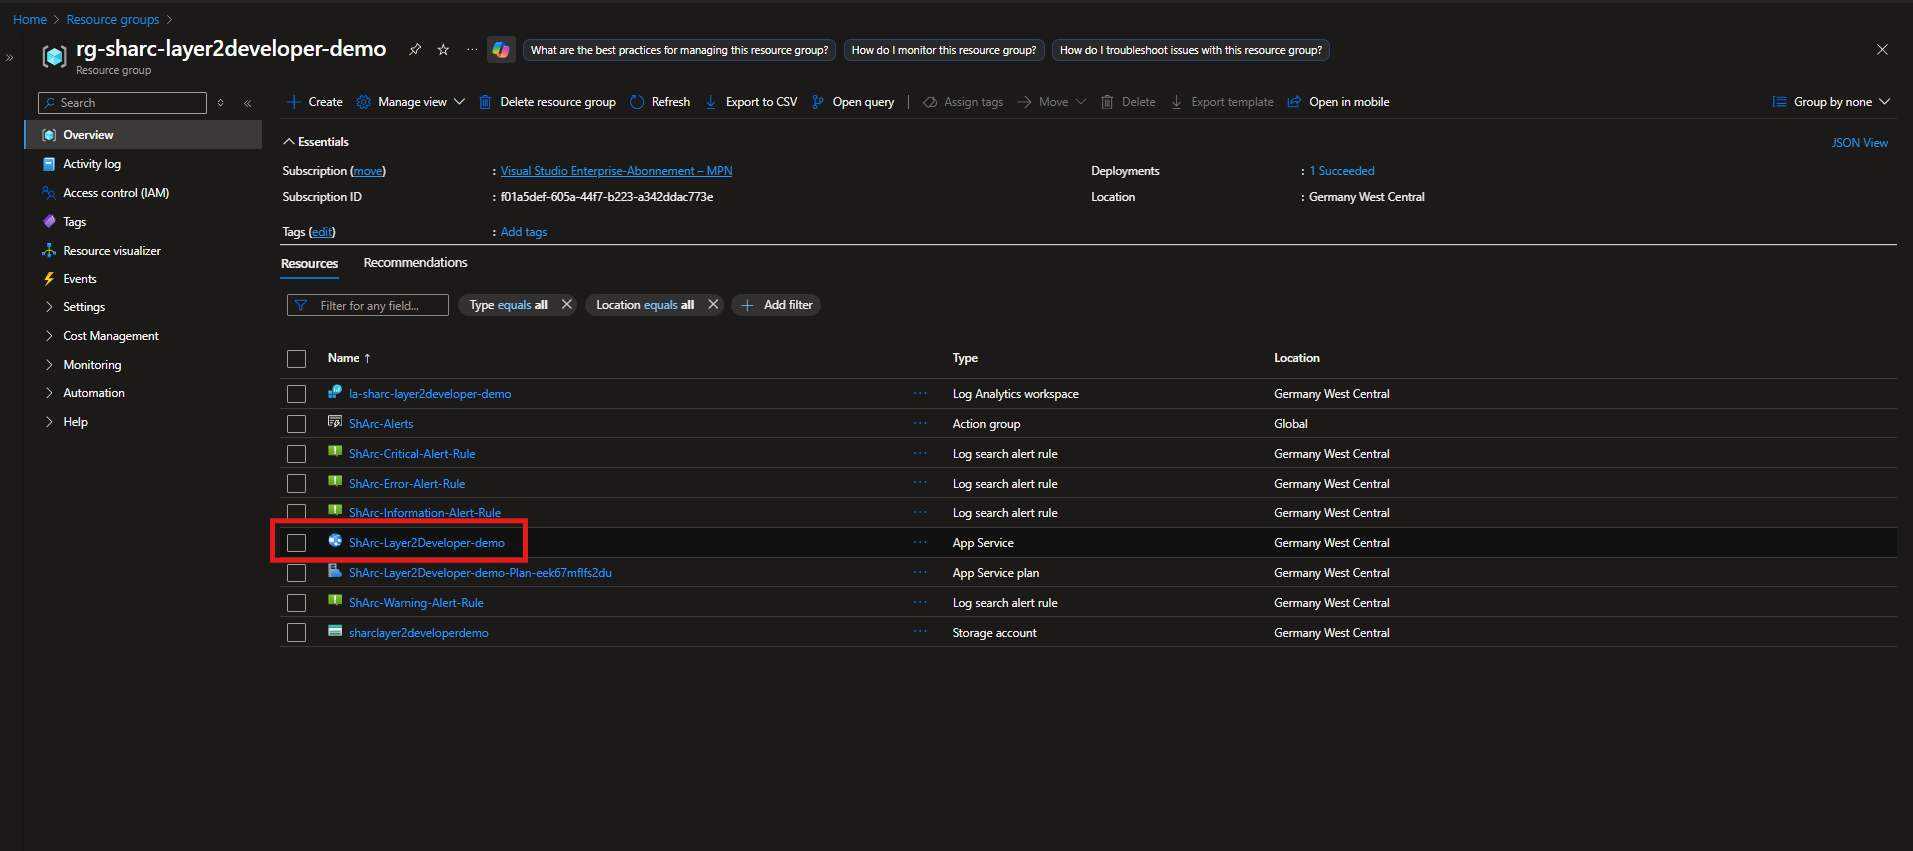Click Export to CSV download icon

[711, 102]
